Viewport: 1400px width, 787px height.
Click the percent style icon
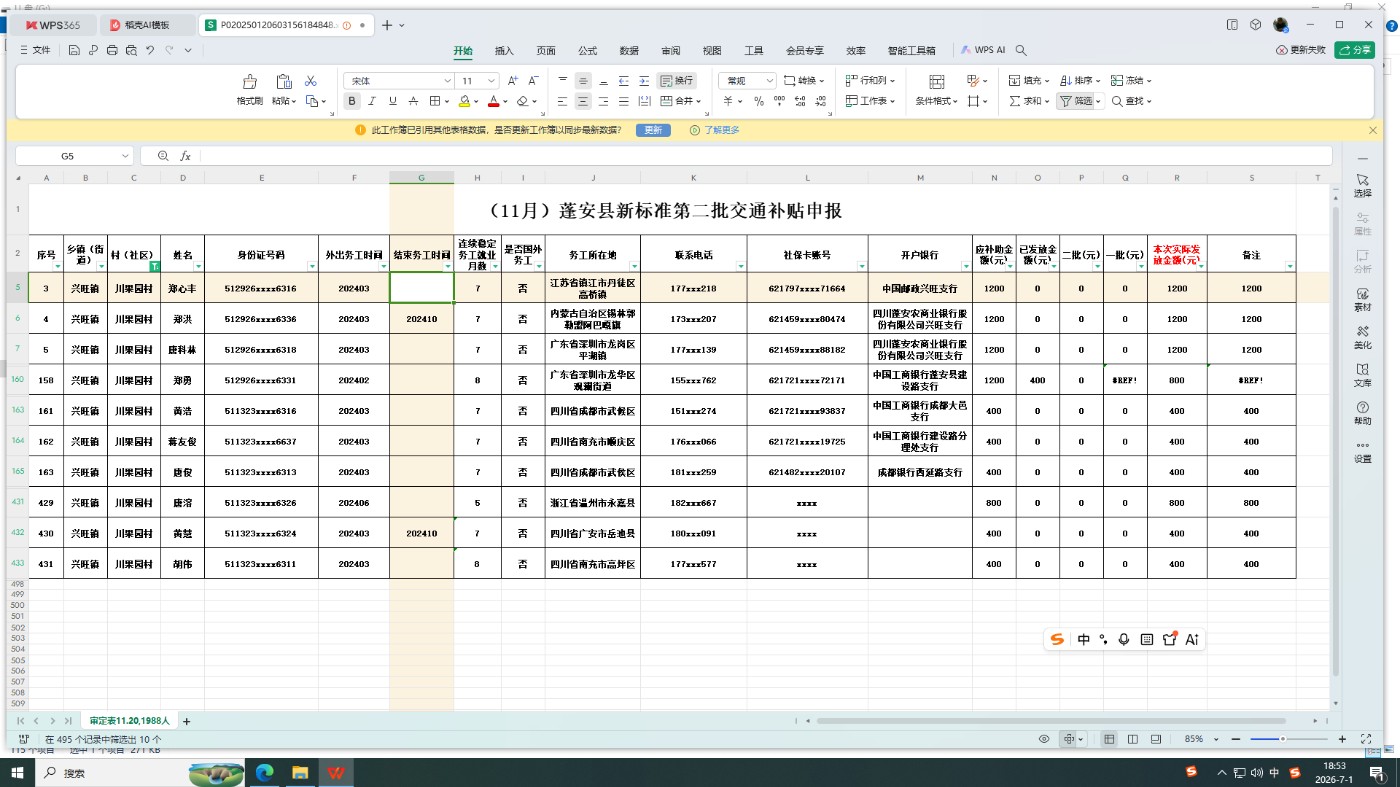(x=759, y=101)
